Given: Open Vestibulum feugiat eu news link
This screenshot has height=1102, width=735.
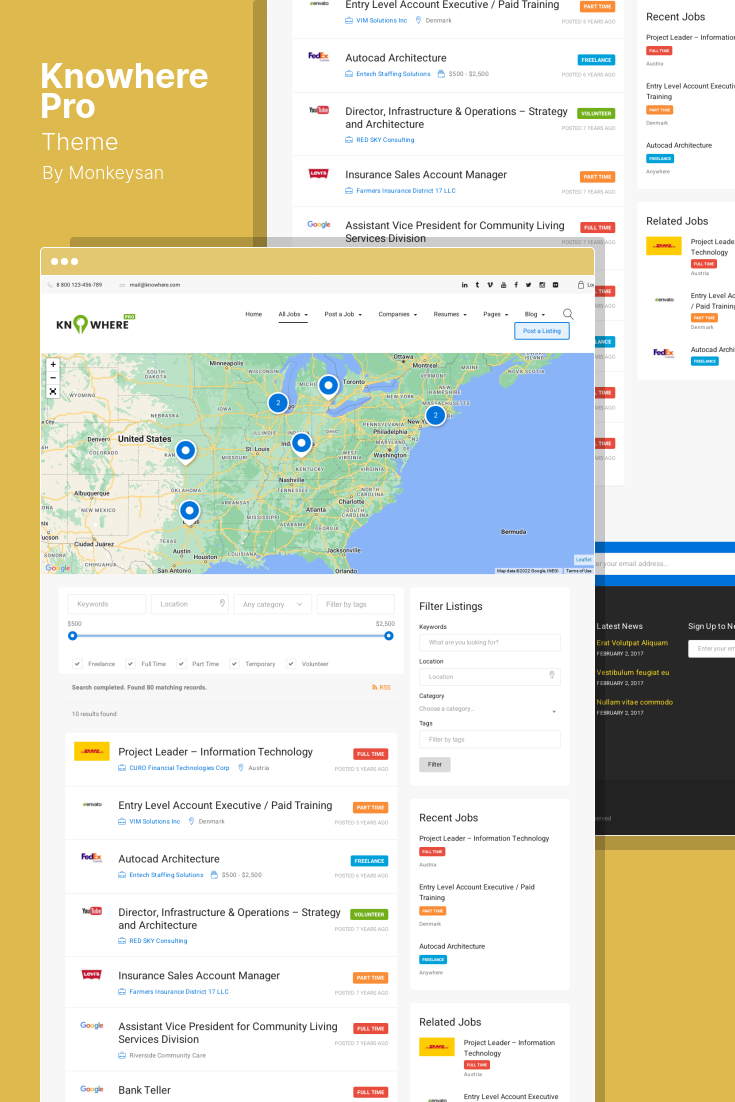Looking at the screenshot, I should [632, 673].
